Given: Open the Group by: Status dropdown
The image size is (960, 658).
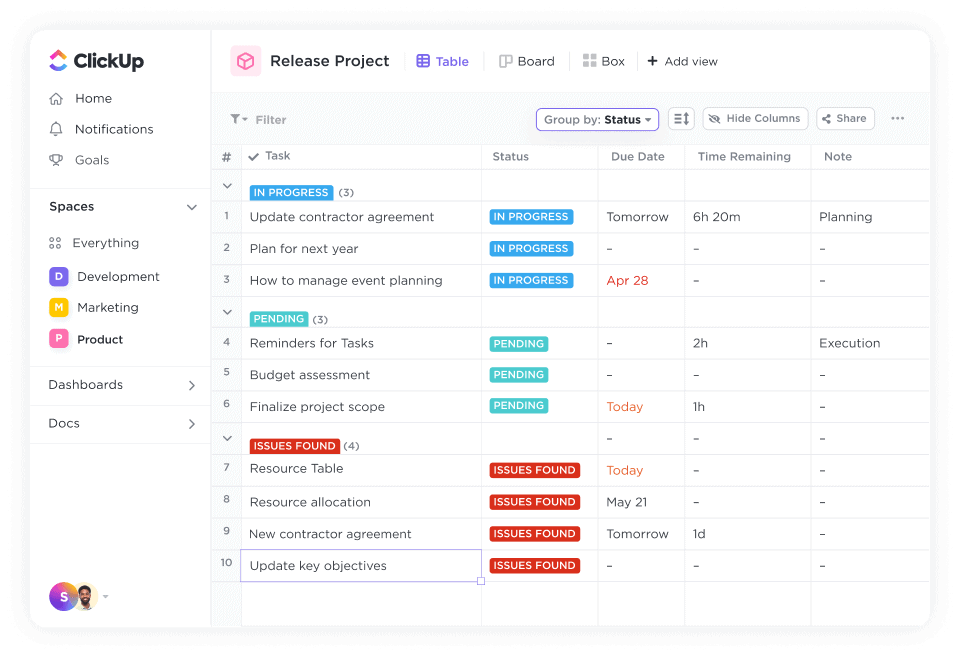Looking at the screenshot, I should [x=598, y=119].
